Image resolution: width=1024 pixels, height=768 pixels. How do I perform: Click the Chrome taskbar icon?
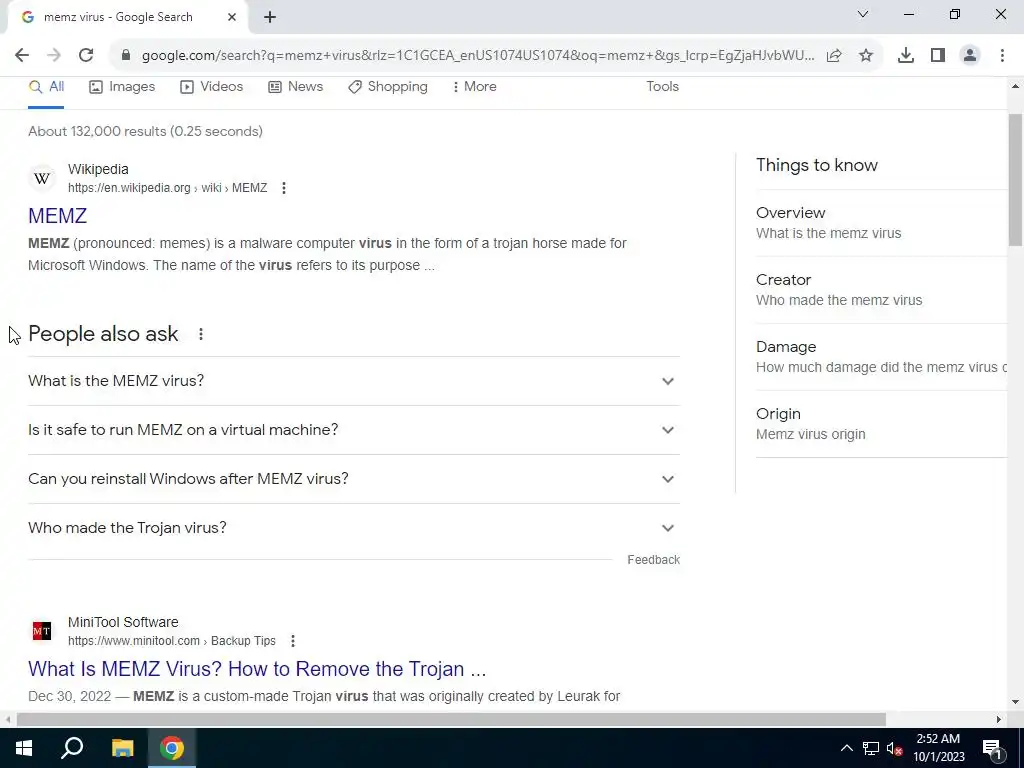point(172,748)
